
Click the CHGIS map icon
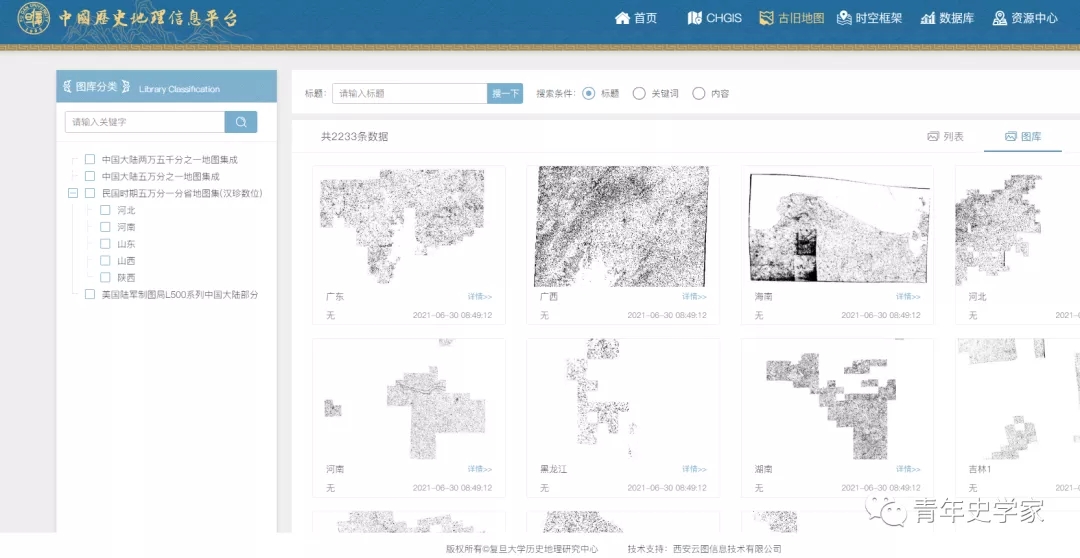694,18
